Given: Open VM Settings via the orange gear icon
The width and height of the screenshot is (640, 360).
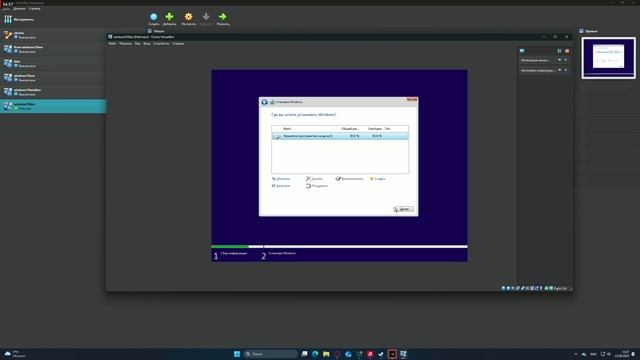Looking at the screenshot, I should pos(188,17).
